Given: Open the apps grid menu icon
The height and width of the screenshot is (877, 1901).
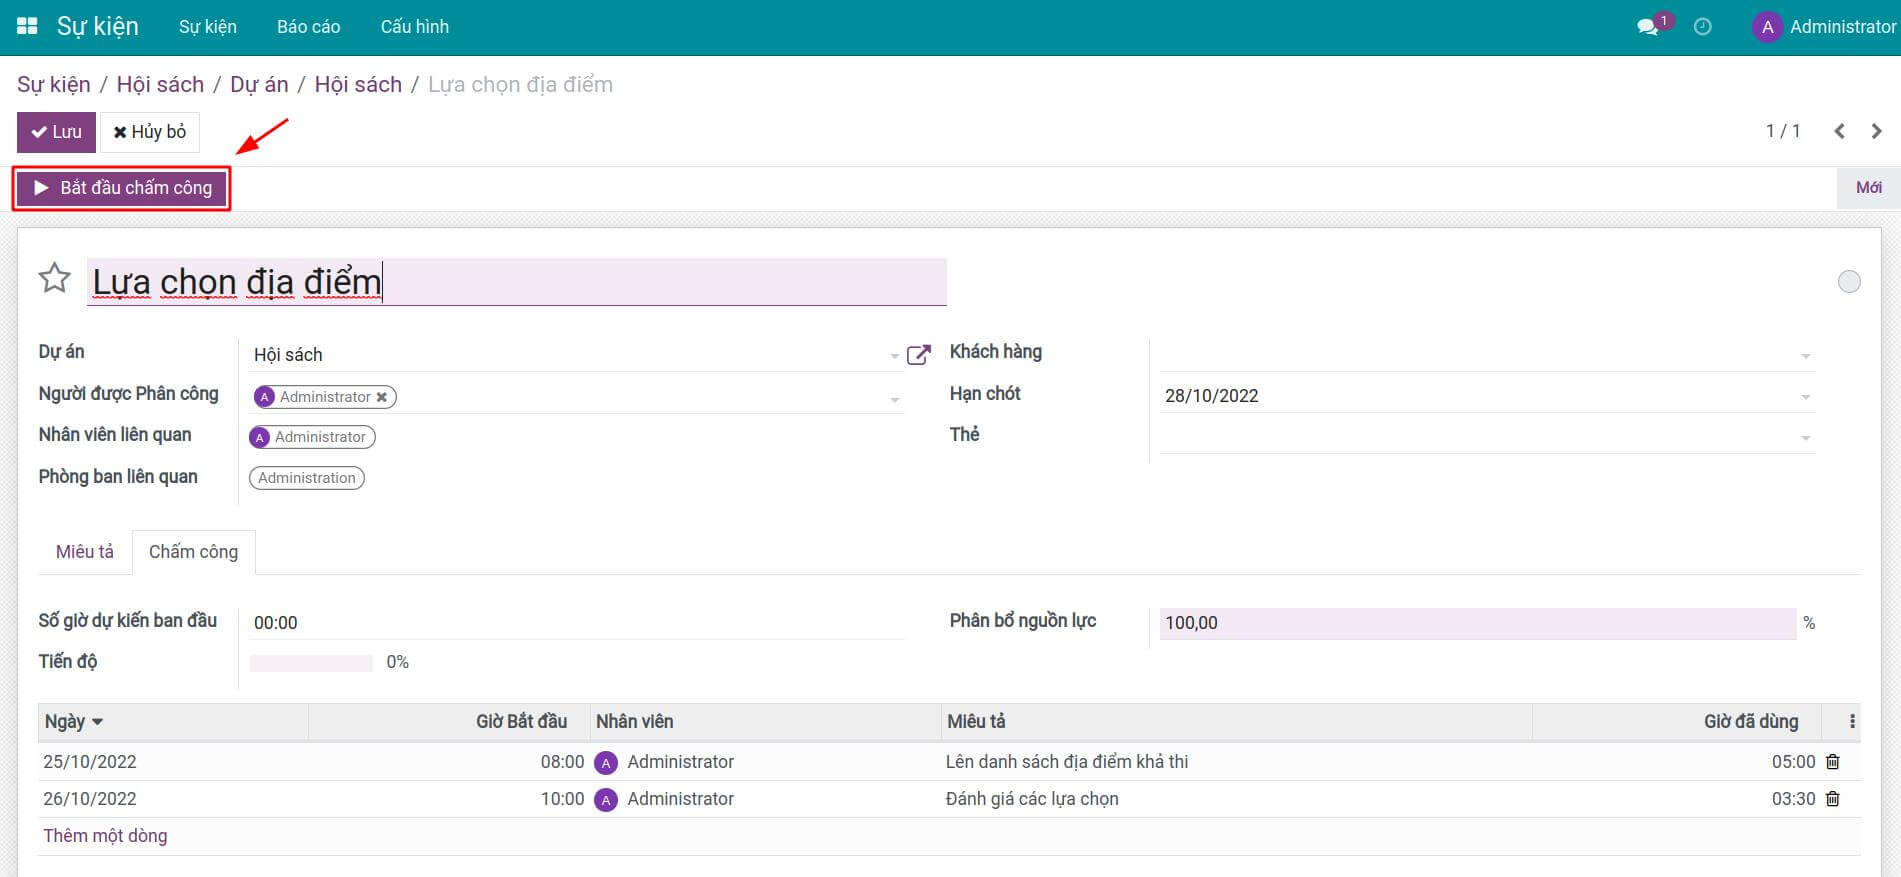Looking at the screenshot, I should 27,26.
